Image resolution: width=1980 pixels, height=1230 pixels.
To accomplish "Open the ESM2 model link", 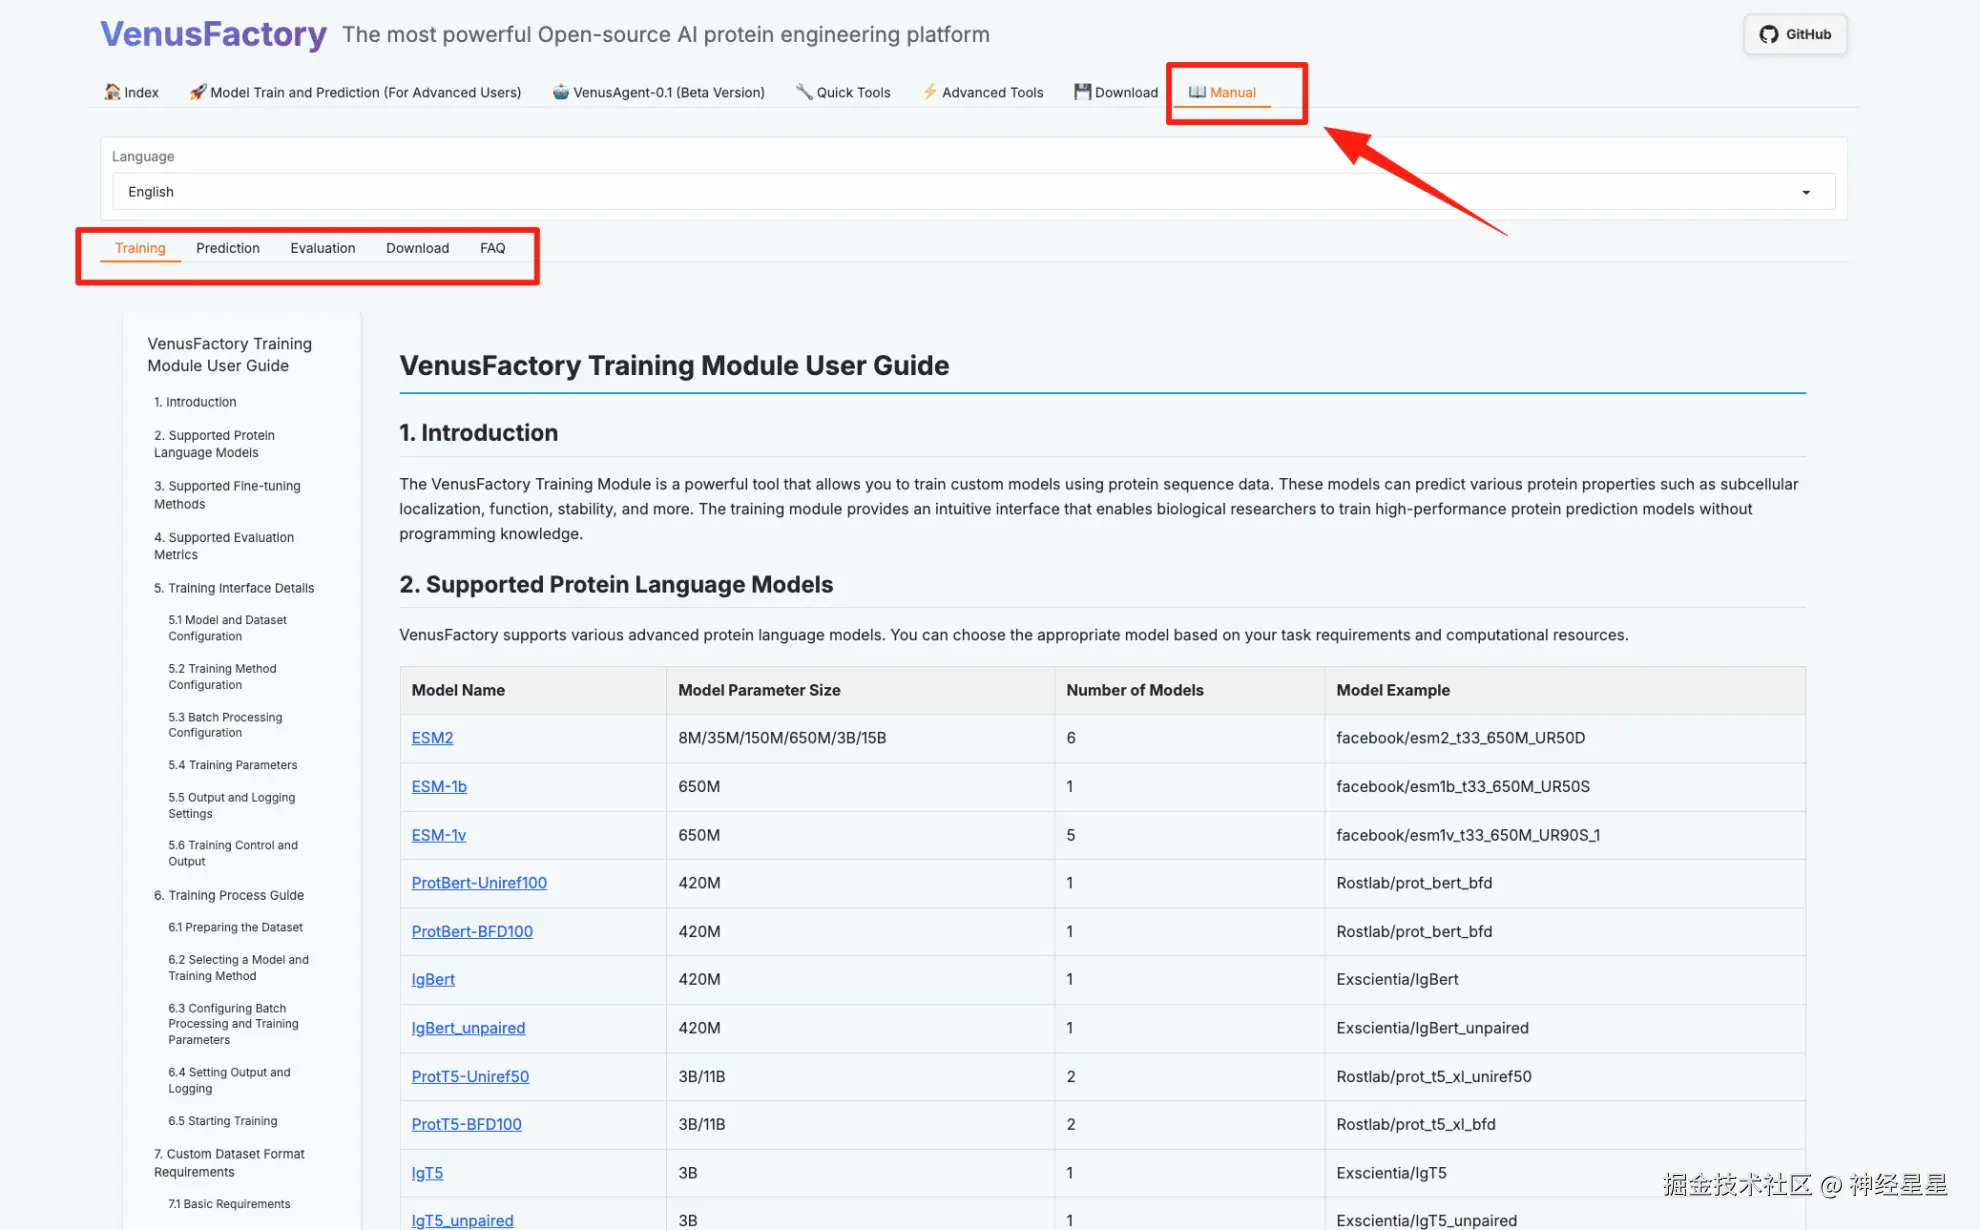I will (432, 738).
